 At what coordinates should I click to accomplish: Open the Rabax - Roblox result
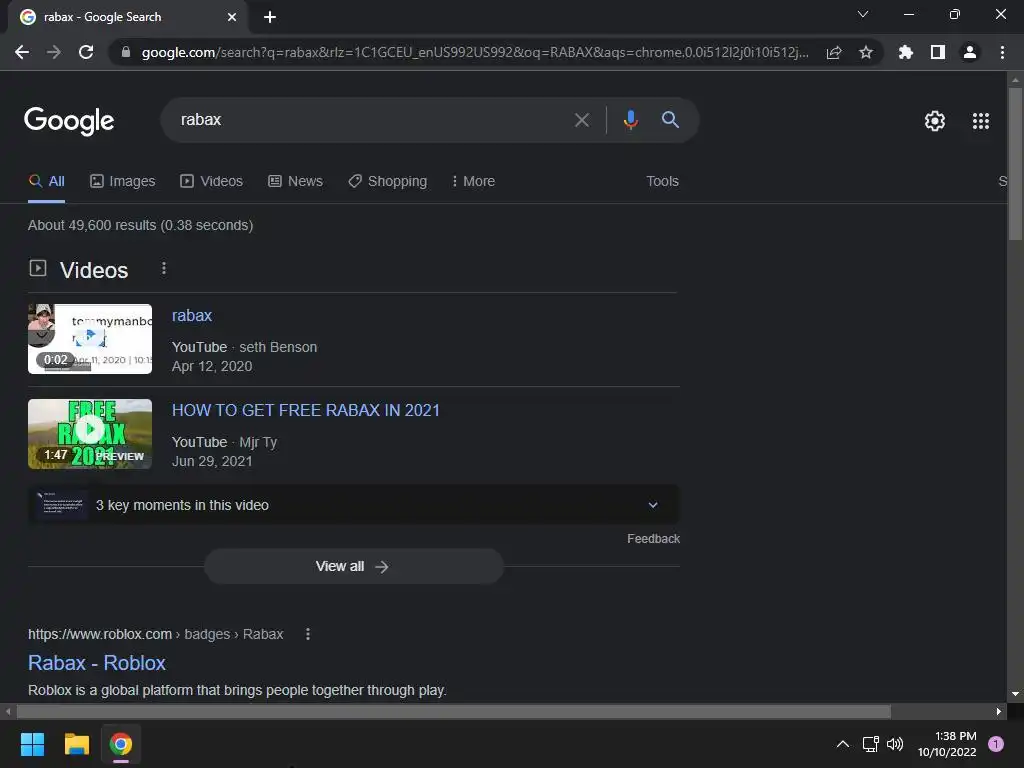[x=97, y=663]
